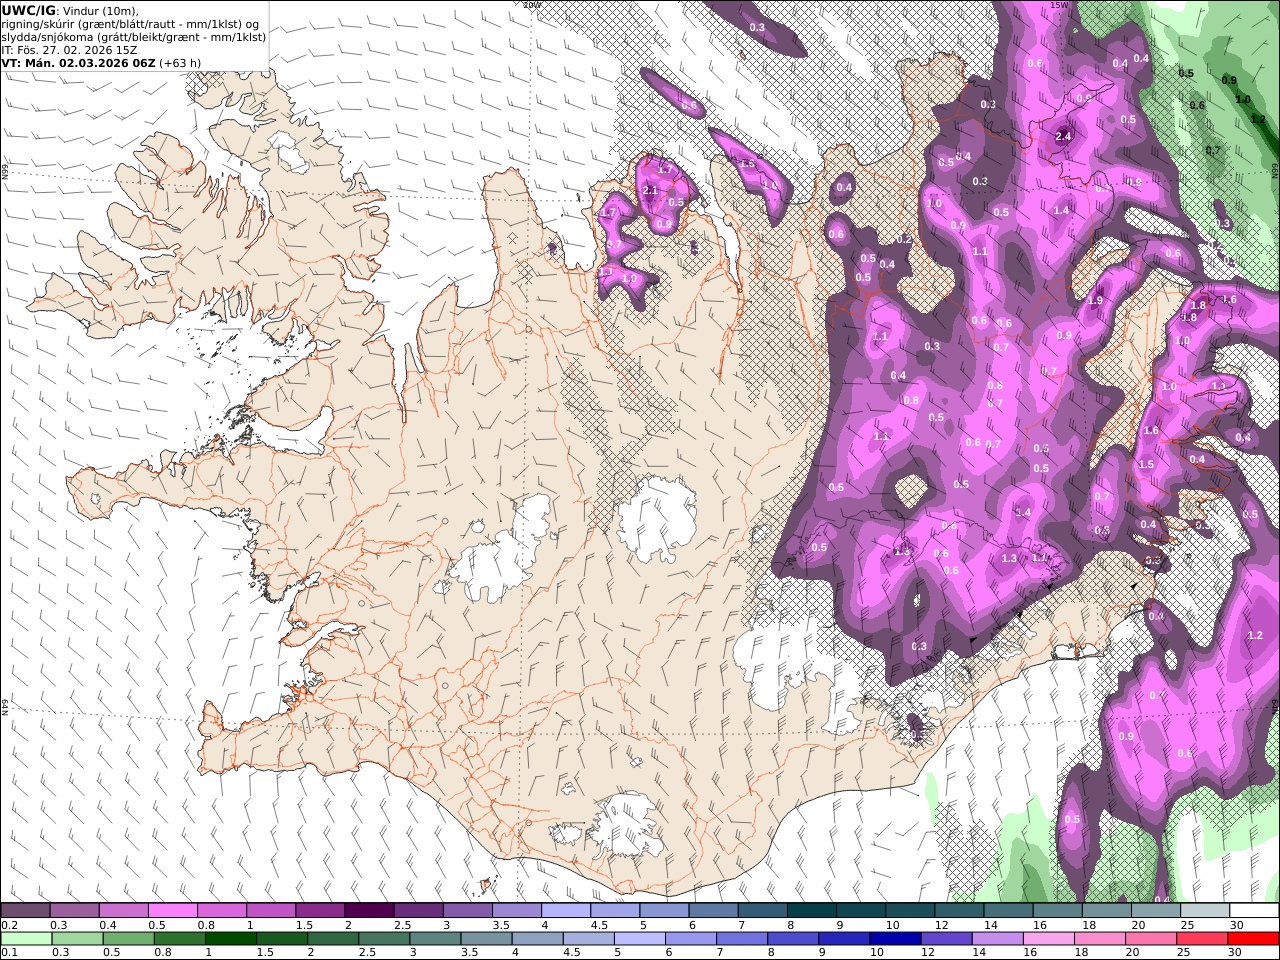Click the '0.1' label on the rain legend
The image size is (1280, 960).
10,953
